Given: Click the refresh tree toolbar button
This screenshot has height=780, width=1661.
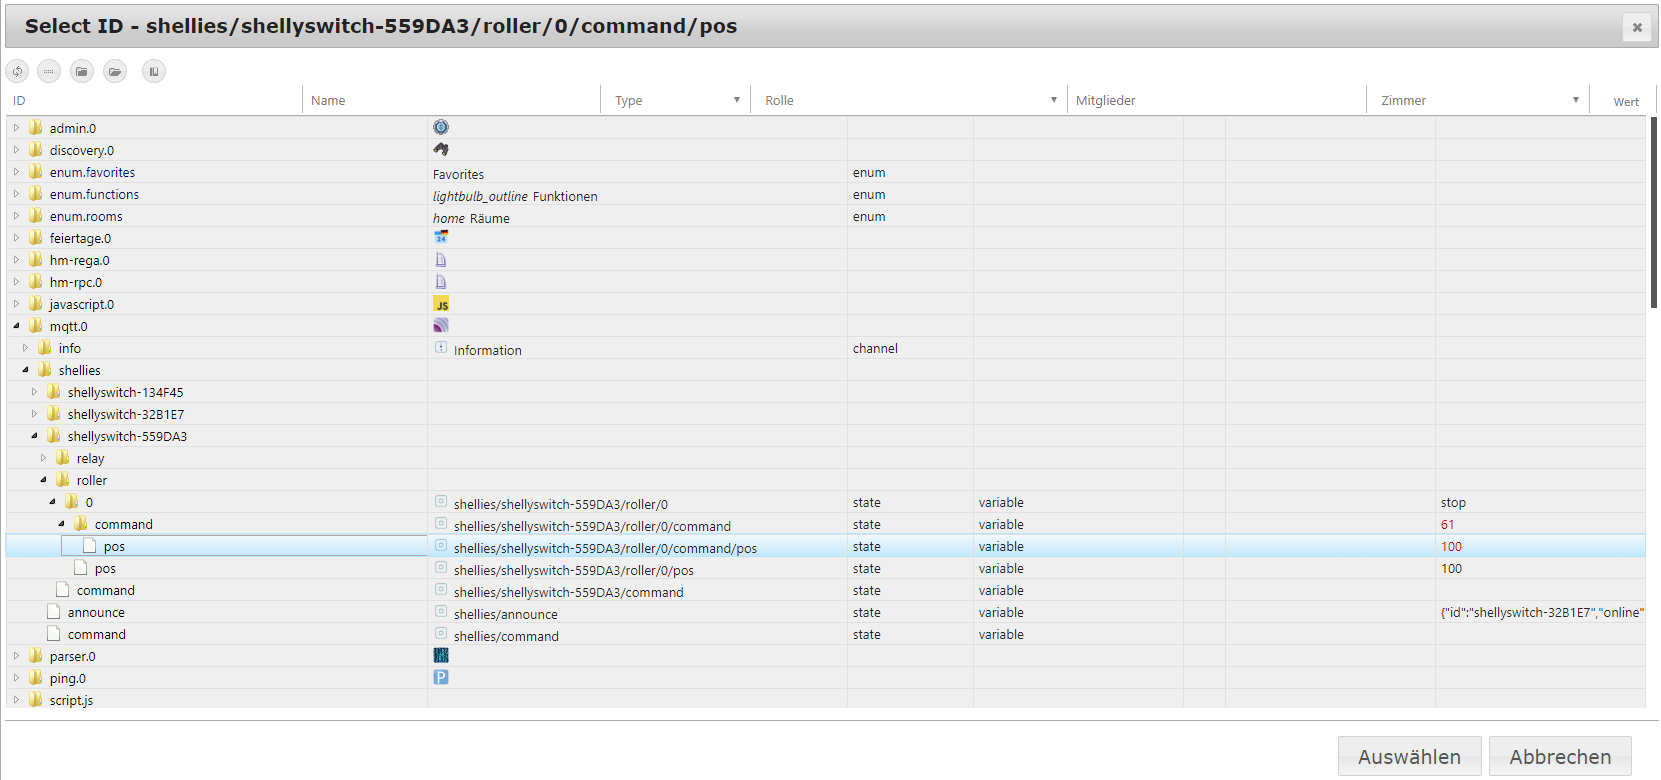Looking at the screenshot, I should pyautogui.click(x=17, y=71).
